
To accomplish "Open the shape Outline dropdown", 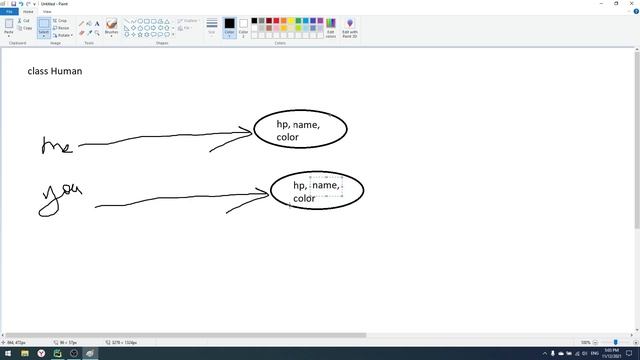I will 188,20.
